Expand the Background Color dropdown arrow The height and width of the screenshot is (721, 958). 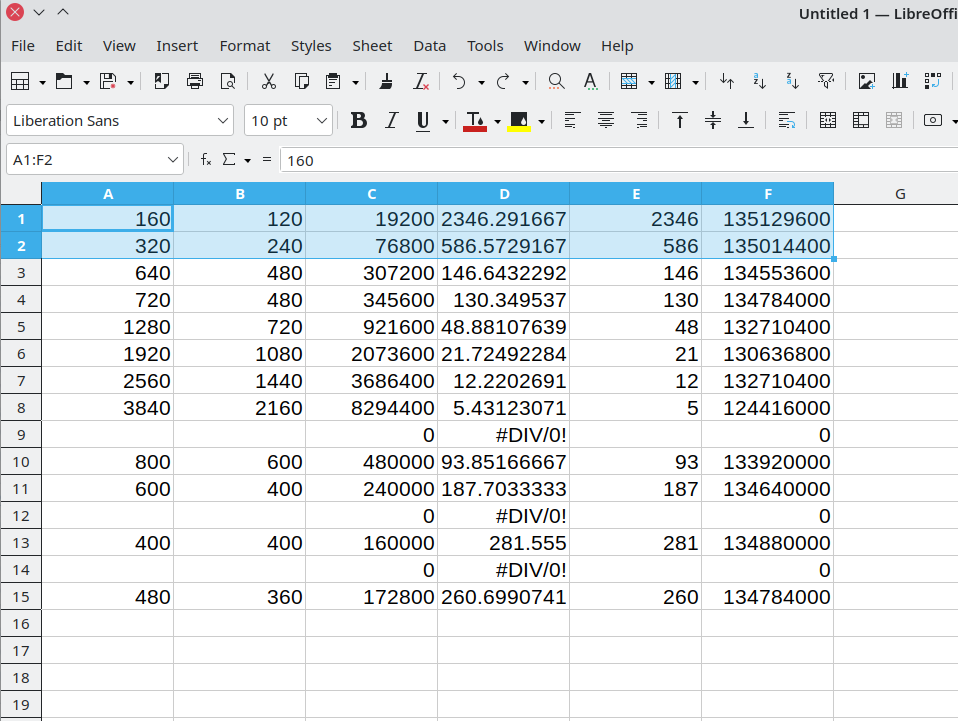[541, 121]
